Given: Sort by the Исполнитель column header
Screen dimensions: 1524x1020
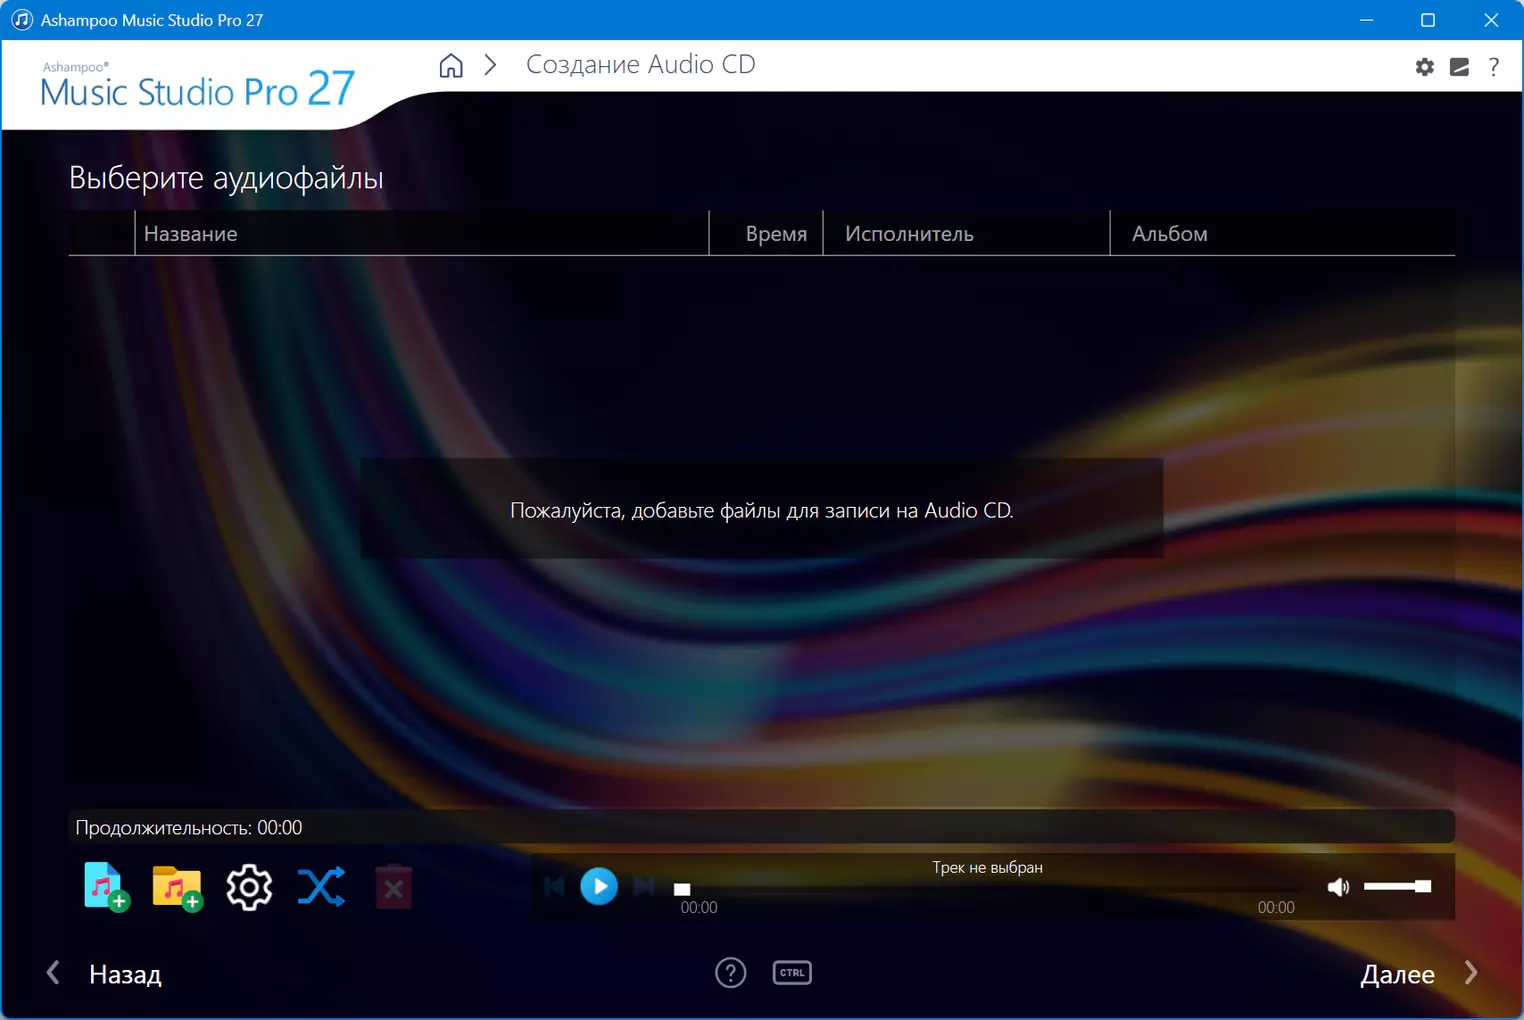Looking at the screenshot, I should pyautogui.click(x=966, y=233).
